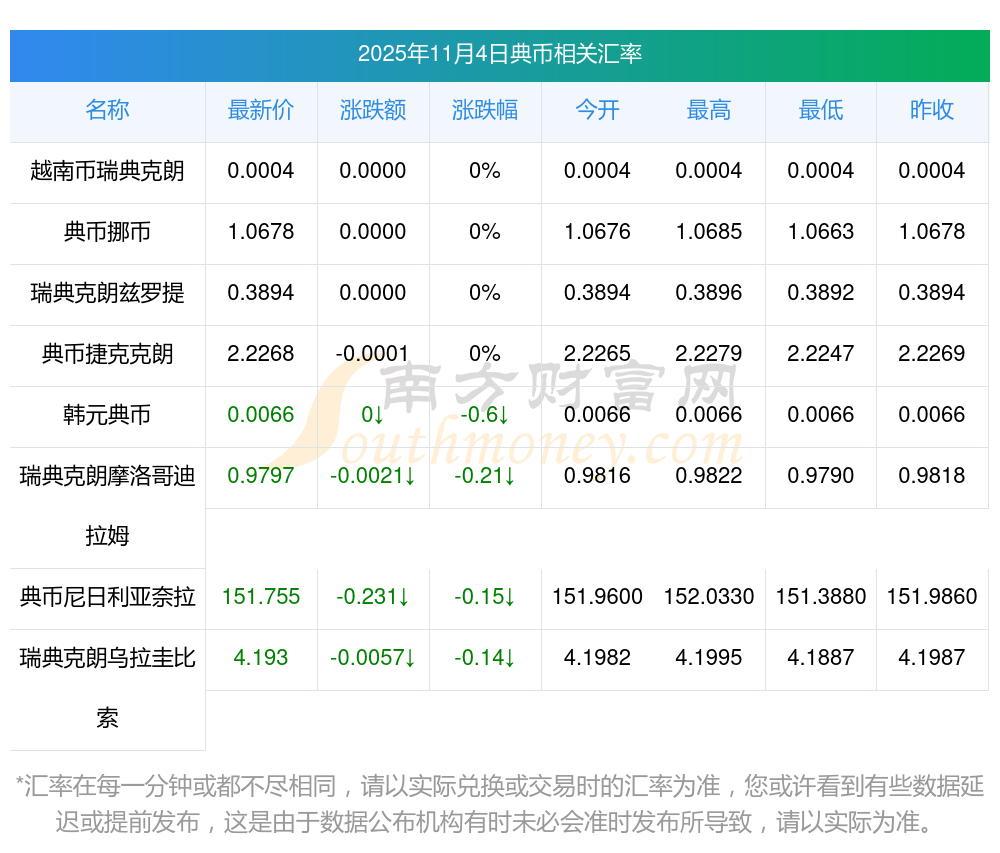Image resolution: width=1000 pixels, height=853 pixels.
Task: Select the 名称 column header
Action: pyautogui.click(x=107, y=110)
